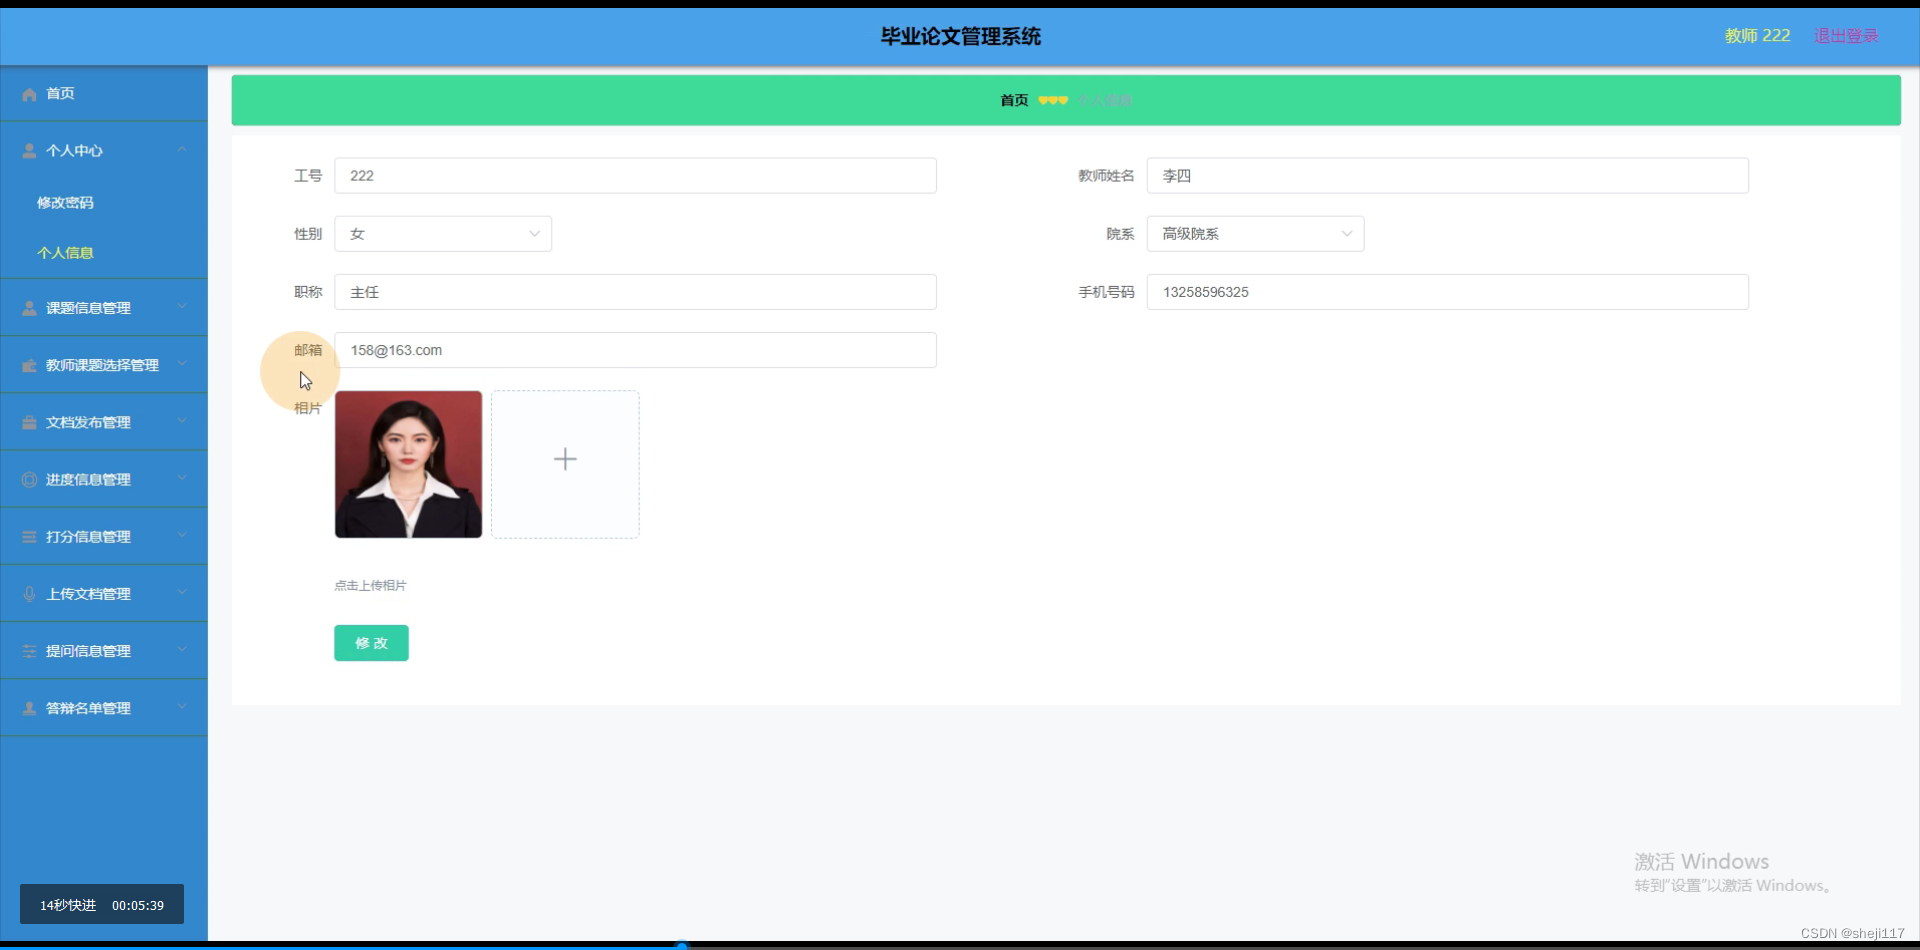The image size is (1920, 950).
Task: Expand the 课题信息管理 menu chevron
Action: coord(183,307)
